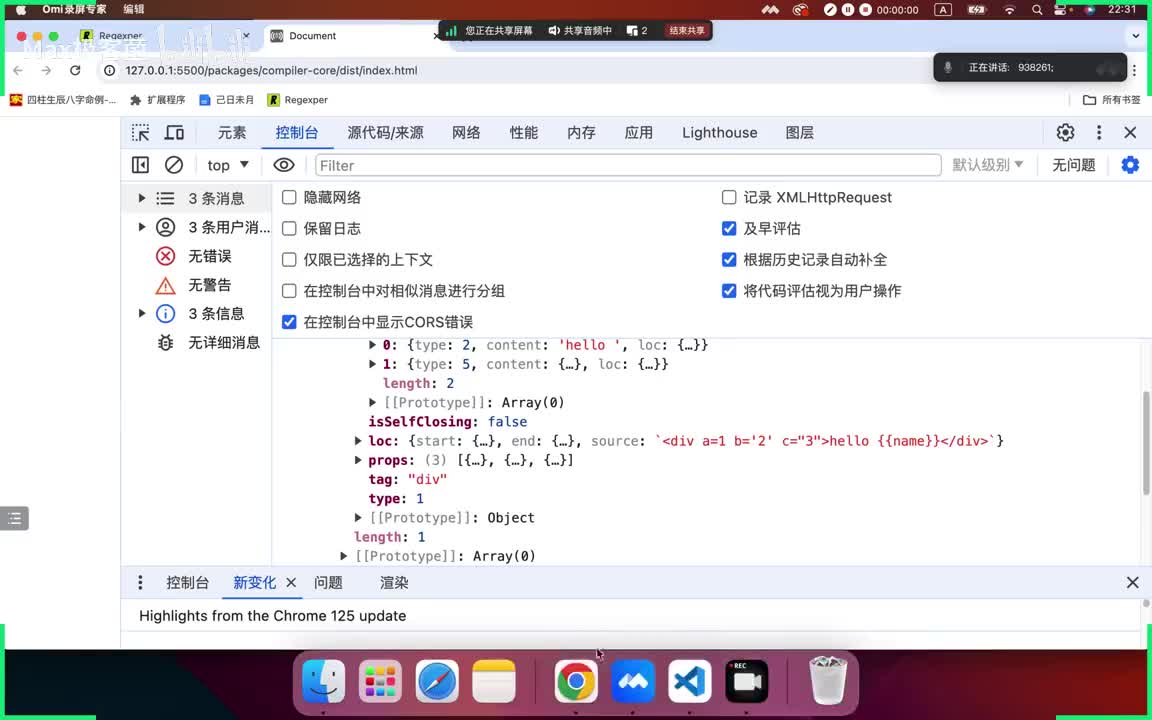Image resolution: width=1152 pixels, height=720 pixels.
Task: Create live expression eye icon
Action: (x=284, y=165)
